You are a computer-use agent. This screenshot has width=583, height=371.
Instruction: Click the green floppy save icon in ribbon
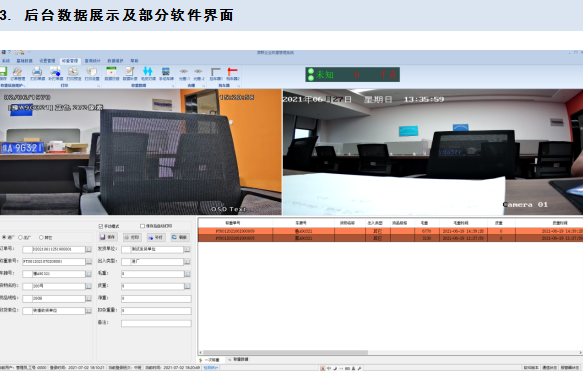tap(3, 72)
